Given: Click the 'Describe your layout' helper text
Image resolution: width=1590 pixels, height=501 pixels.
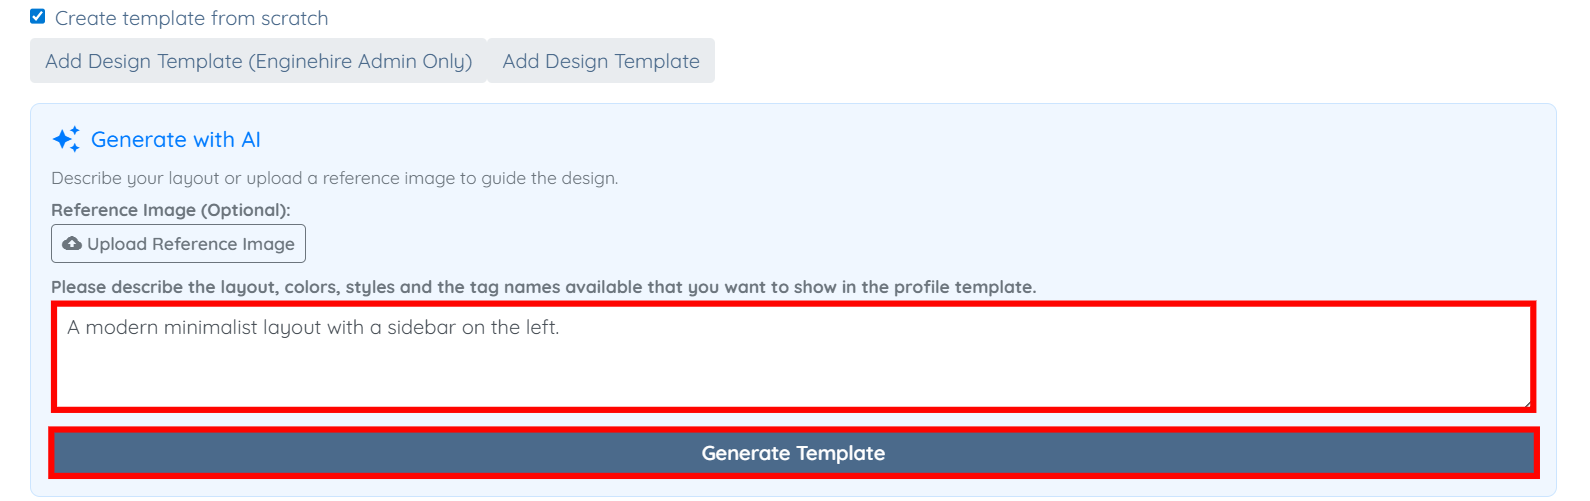Looking at the screenshot, I should tap(334, 178).
